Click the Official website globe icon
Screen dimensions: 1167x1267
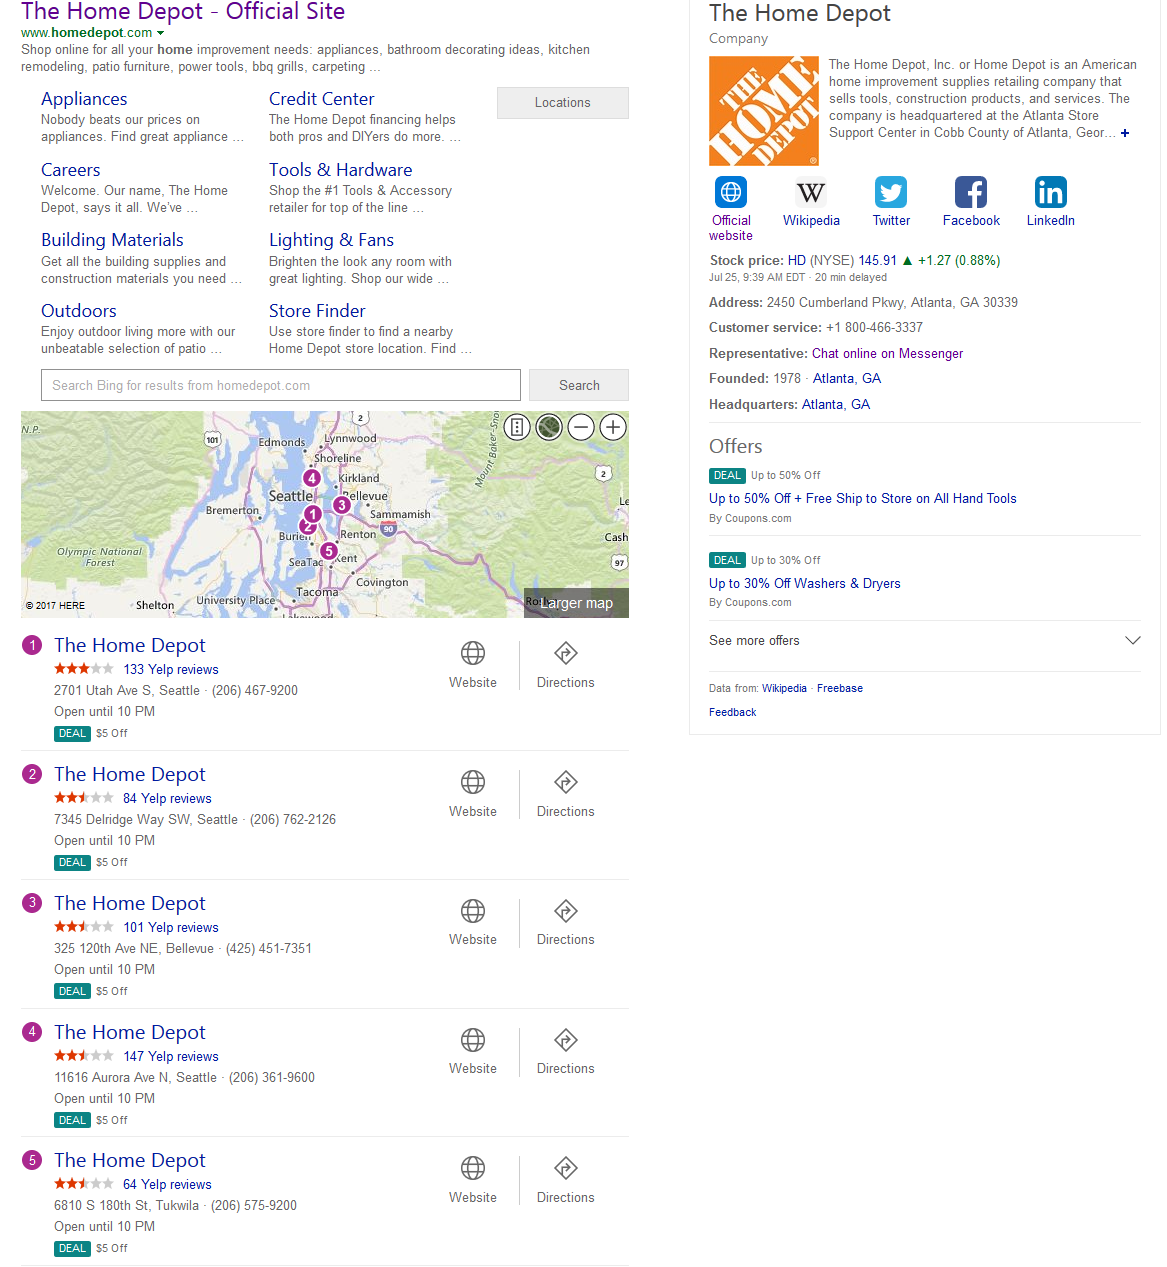coord(731,192)
